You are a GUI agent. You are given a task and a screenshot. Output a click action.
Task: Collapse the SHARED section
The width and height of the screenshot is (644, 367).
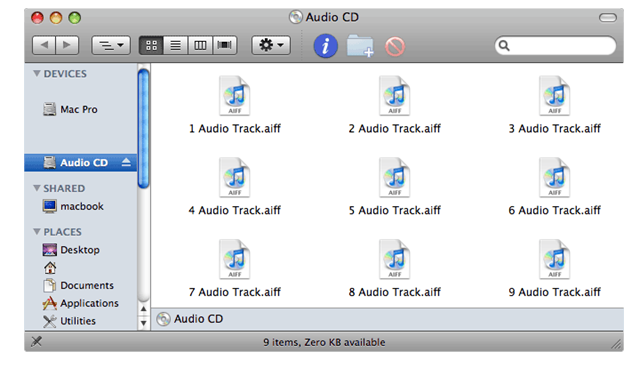coord(37,188)
